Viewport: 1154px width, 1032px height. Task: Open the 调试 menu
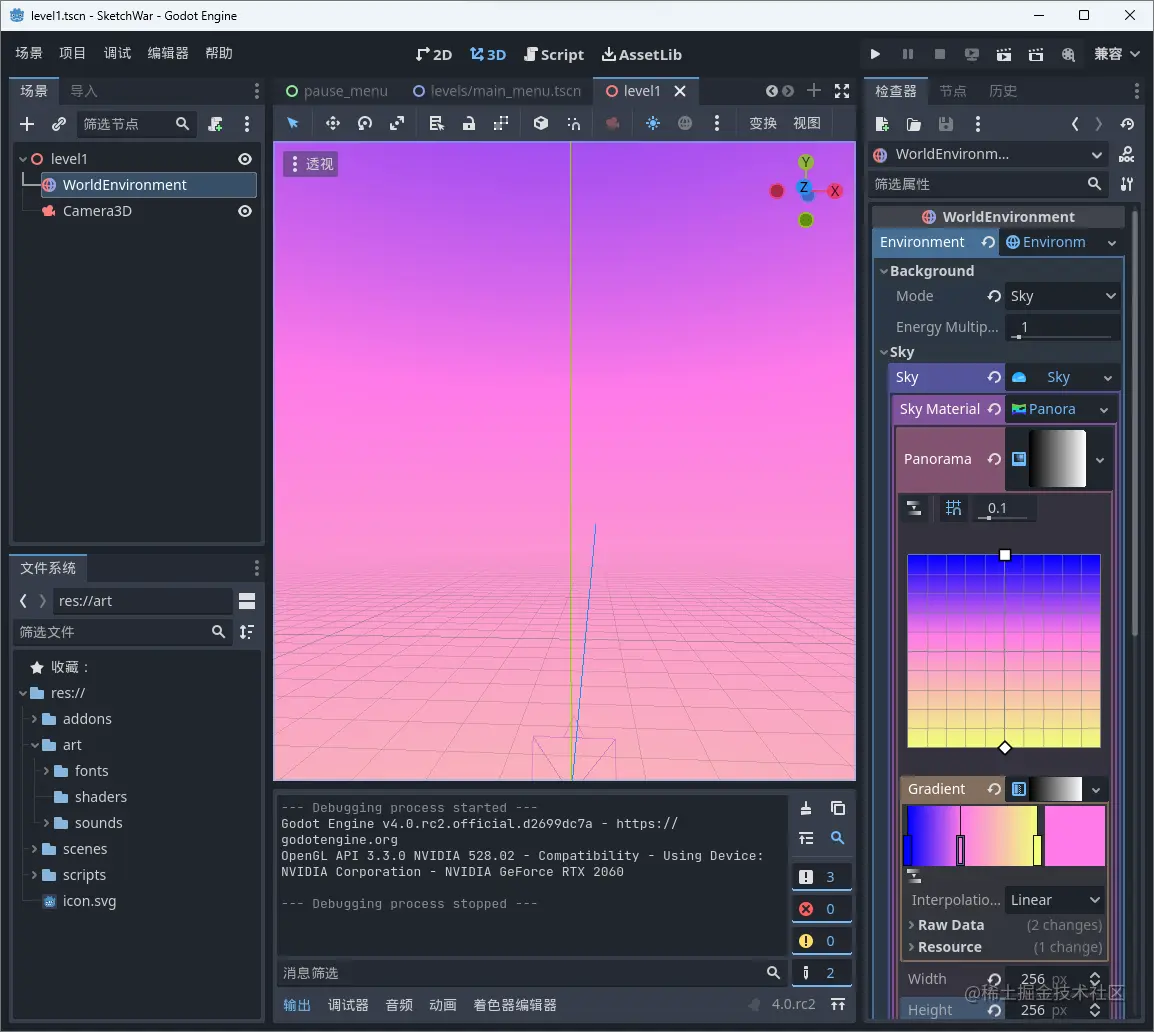coord(117,53)
